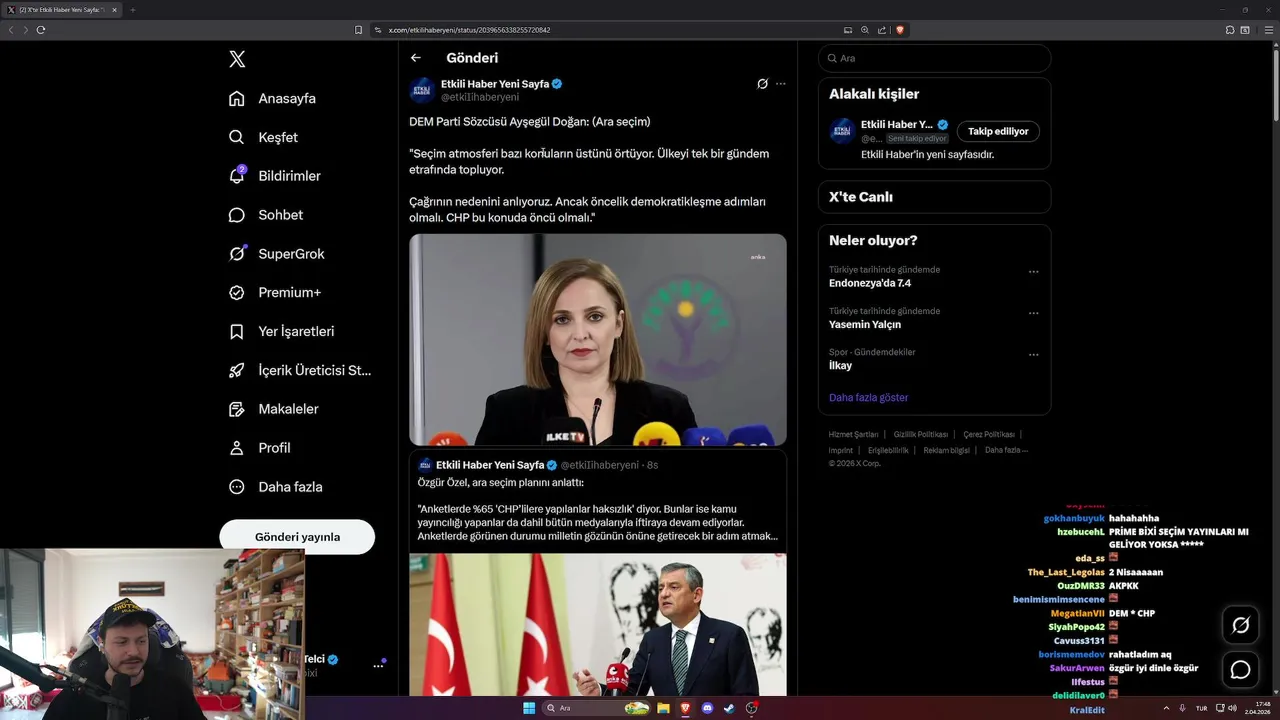Click share icon in address bar

(881, 30)
